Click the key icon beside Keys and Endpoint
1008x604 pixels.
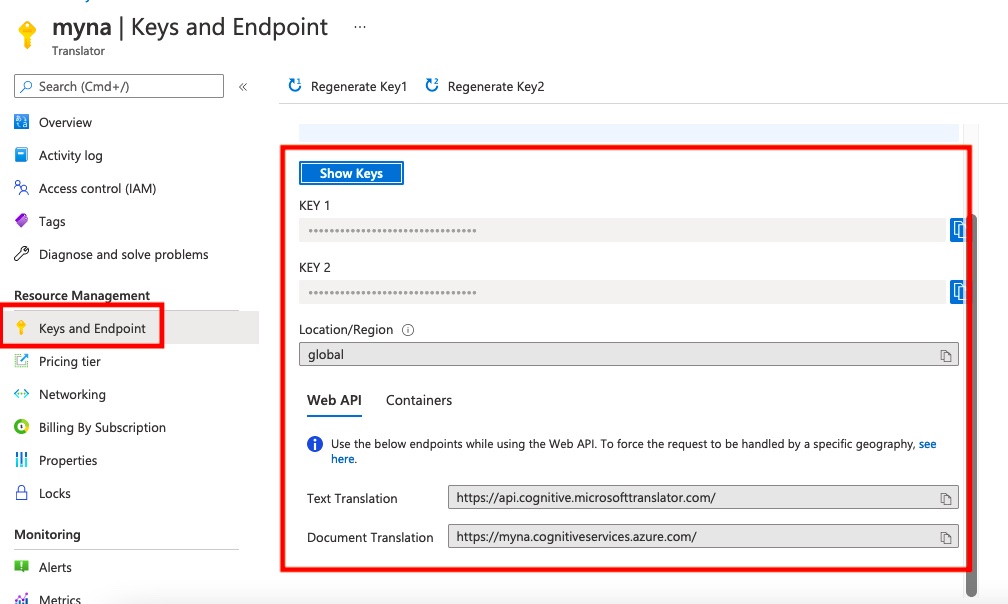(21, 328)
